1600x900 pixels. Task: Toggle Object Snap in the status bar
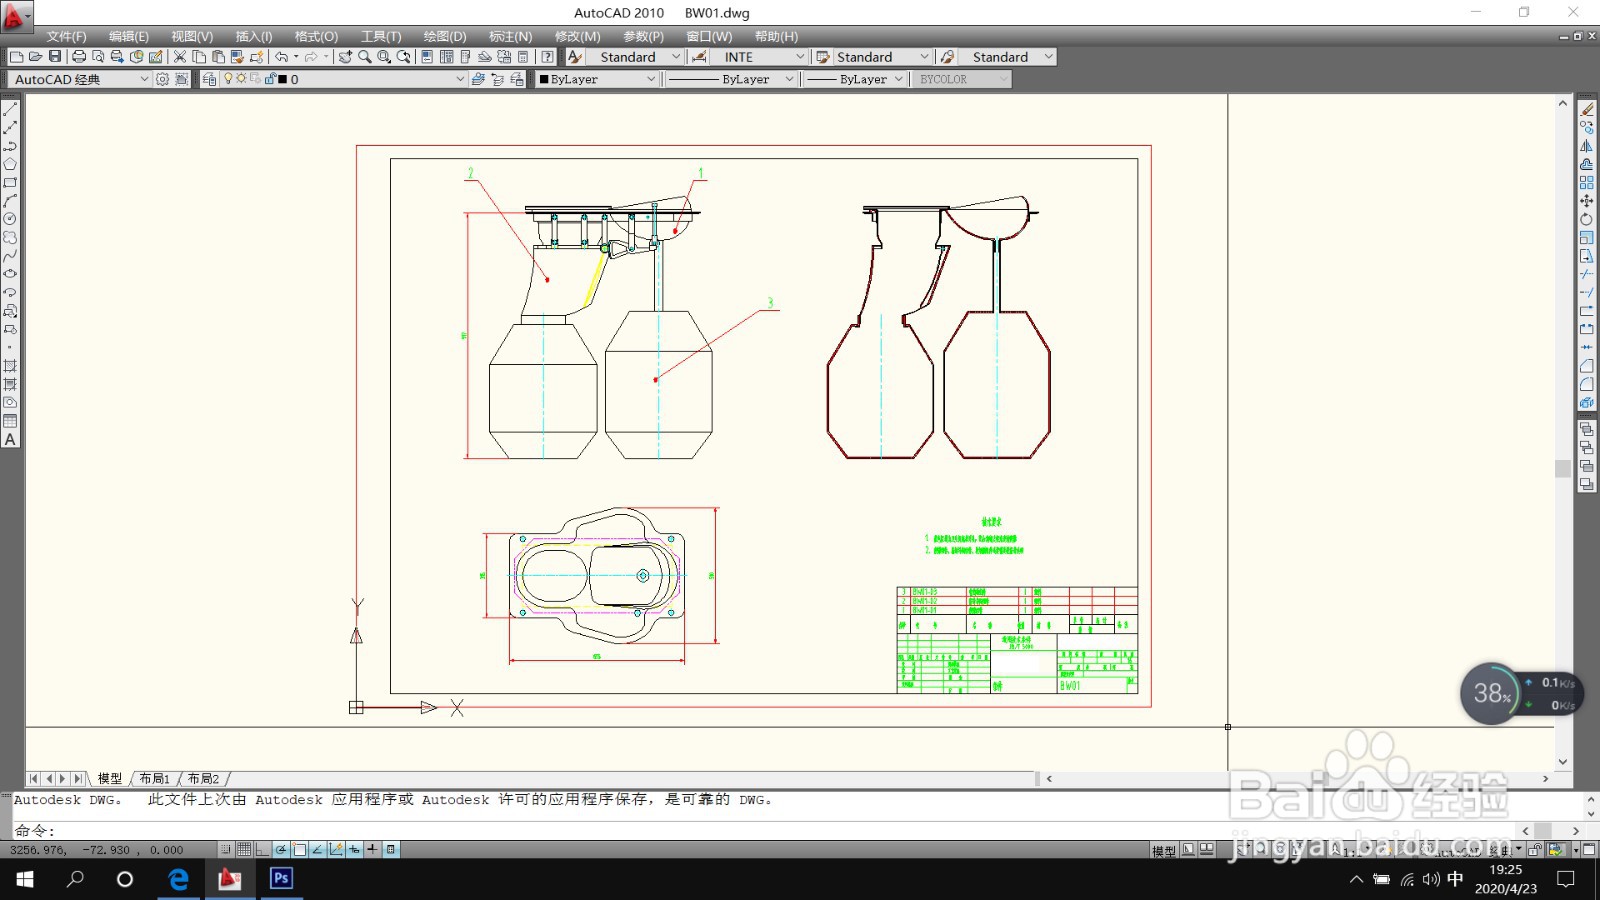(299, 850)
